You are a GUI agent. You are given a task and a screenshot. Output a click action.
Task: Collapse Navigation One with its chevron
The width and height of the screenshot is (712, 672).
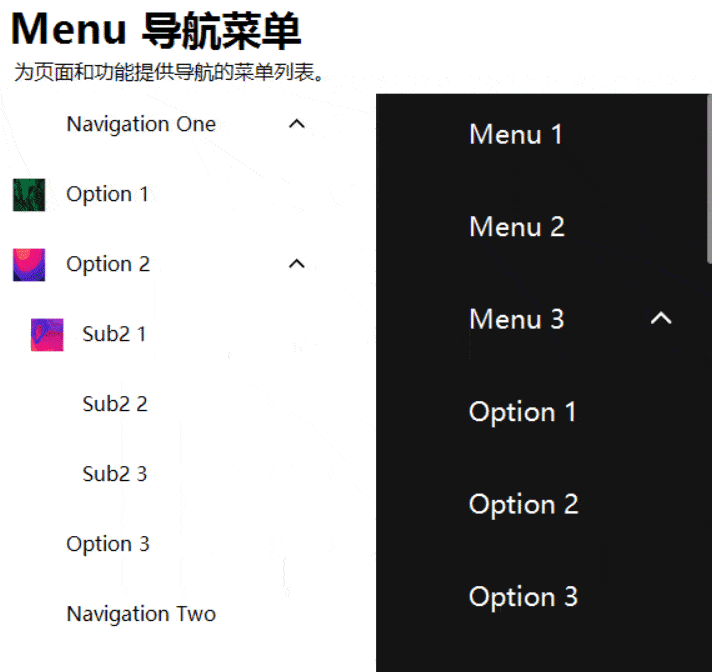297,124
